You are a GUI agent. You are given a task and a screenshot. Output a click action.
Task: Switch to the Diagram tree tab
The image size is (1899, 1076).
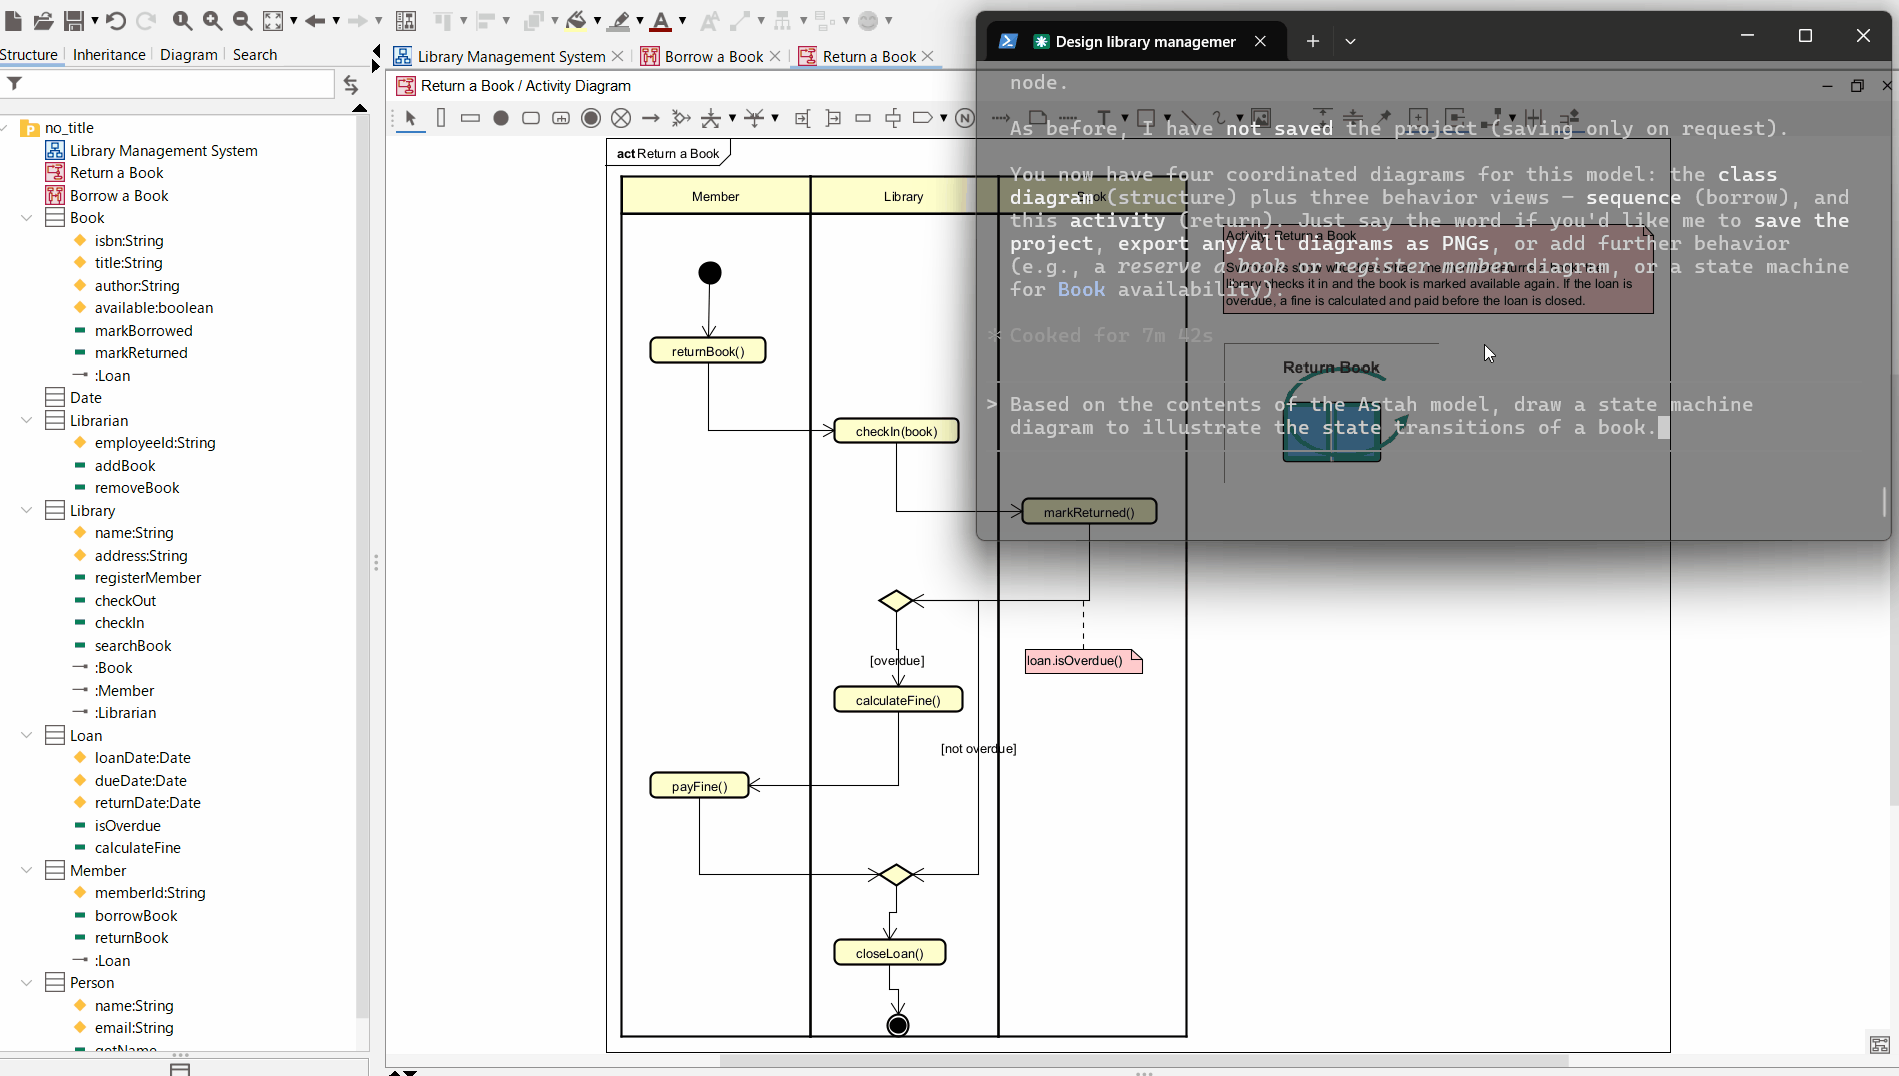(x=188, y=55)
